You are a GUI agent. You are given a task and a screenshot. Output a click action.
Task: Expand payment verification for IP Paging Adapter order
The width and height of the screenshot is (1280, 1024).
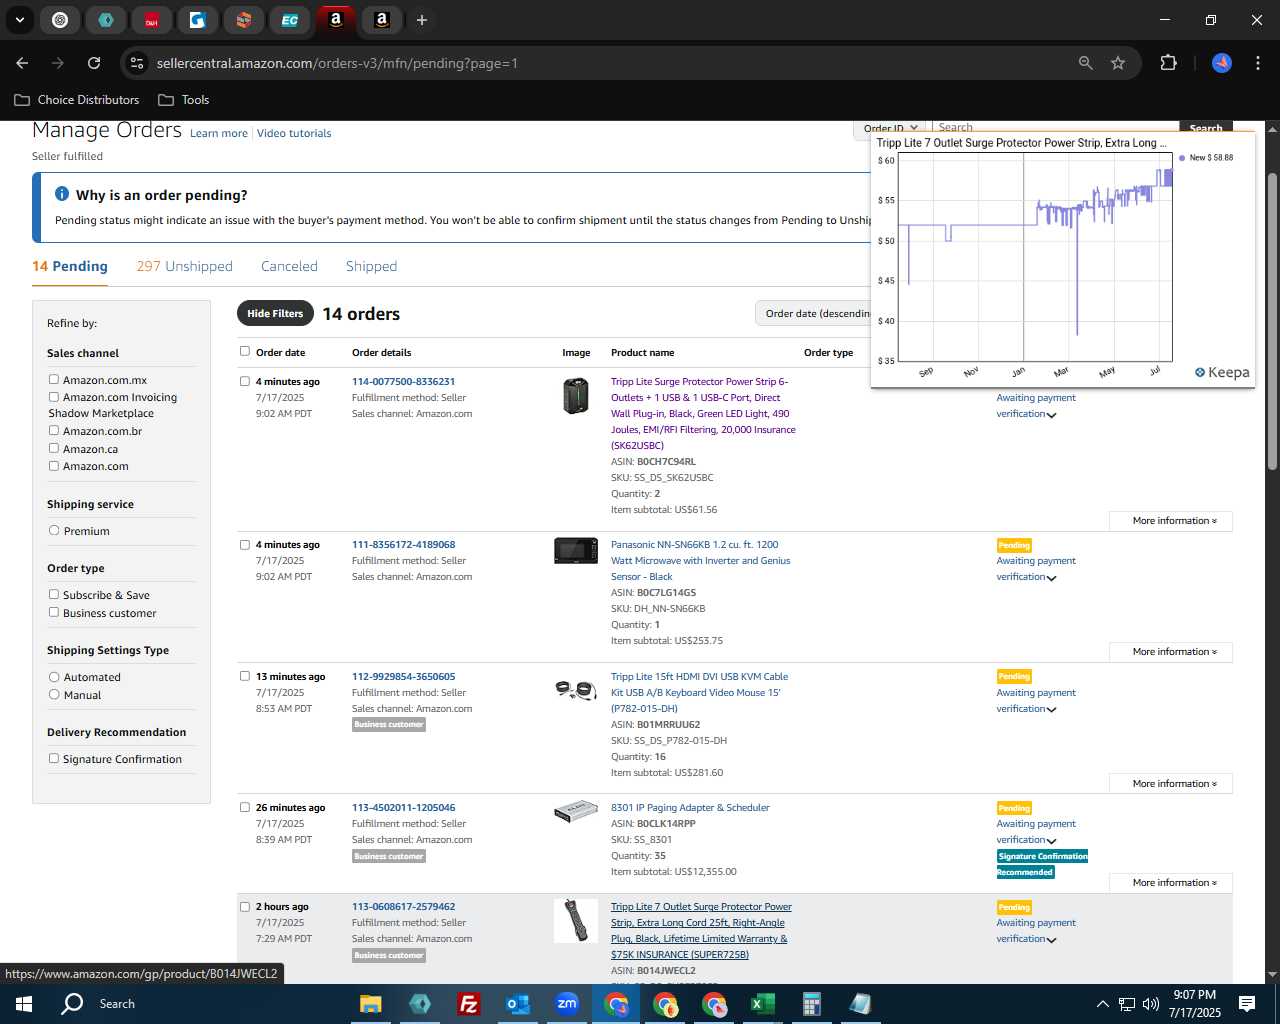point(1051,841)
